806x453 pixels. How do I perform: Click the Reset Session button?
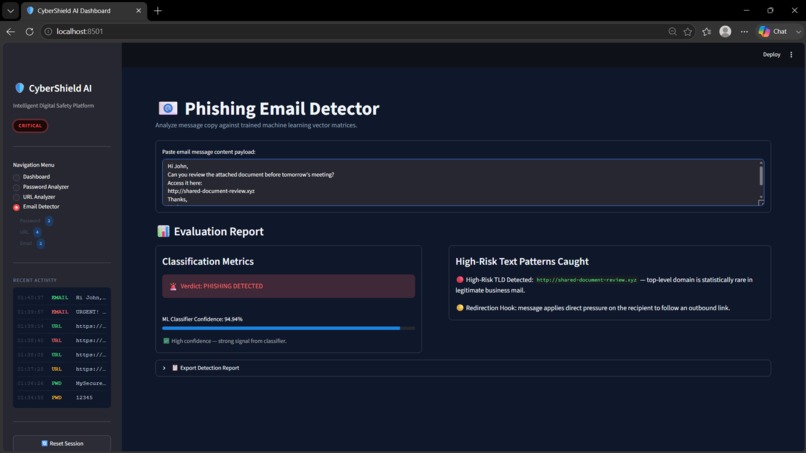click(62, 443)
